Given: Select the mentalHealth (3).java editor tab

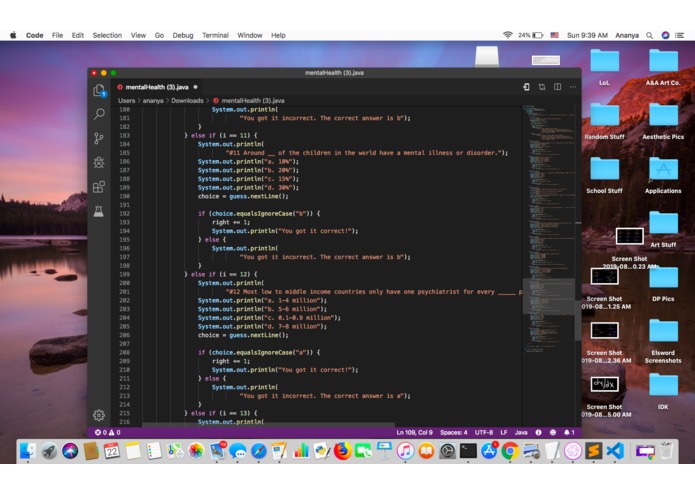Looking at the screenshot, I should [157, 87].
